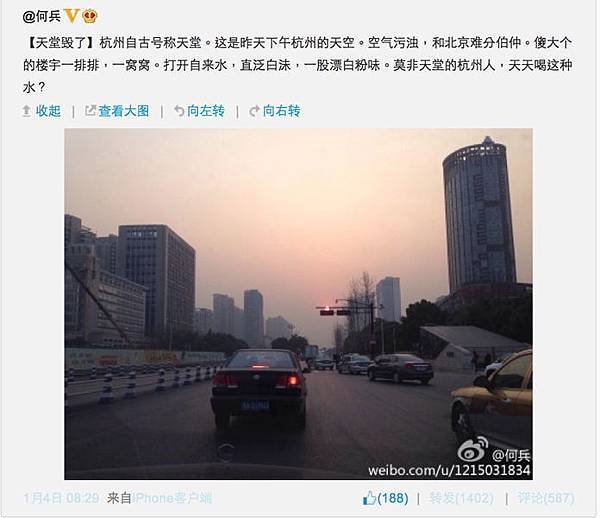
Task: Click the crown membership badge icon
Action: (x=90, y=16)
